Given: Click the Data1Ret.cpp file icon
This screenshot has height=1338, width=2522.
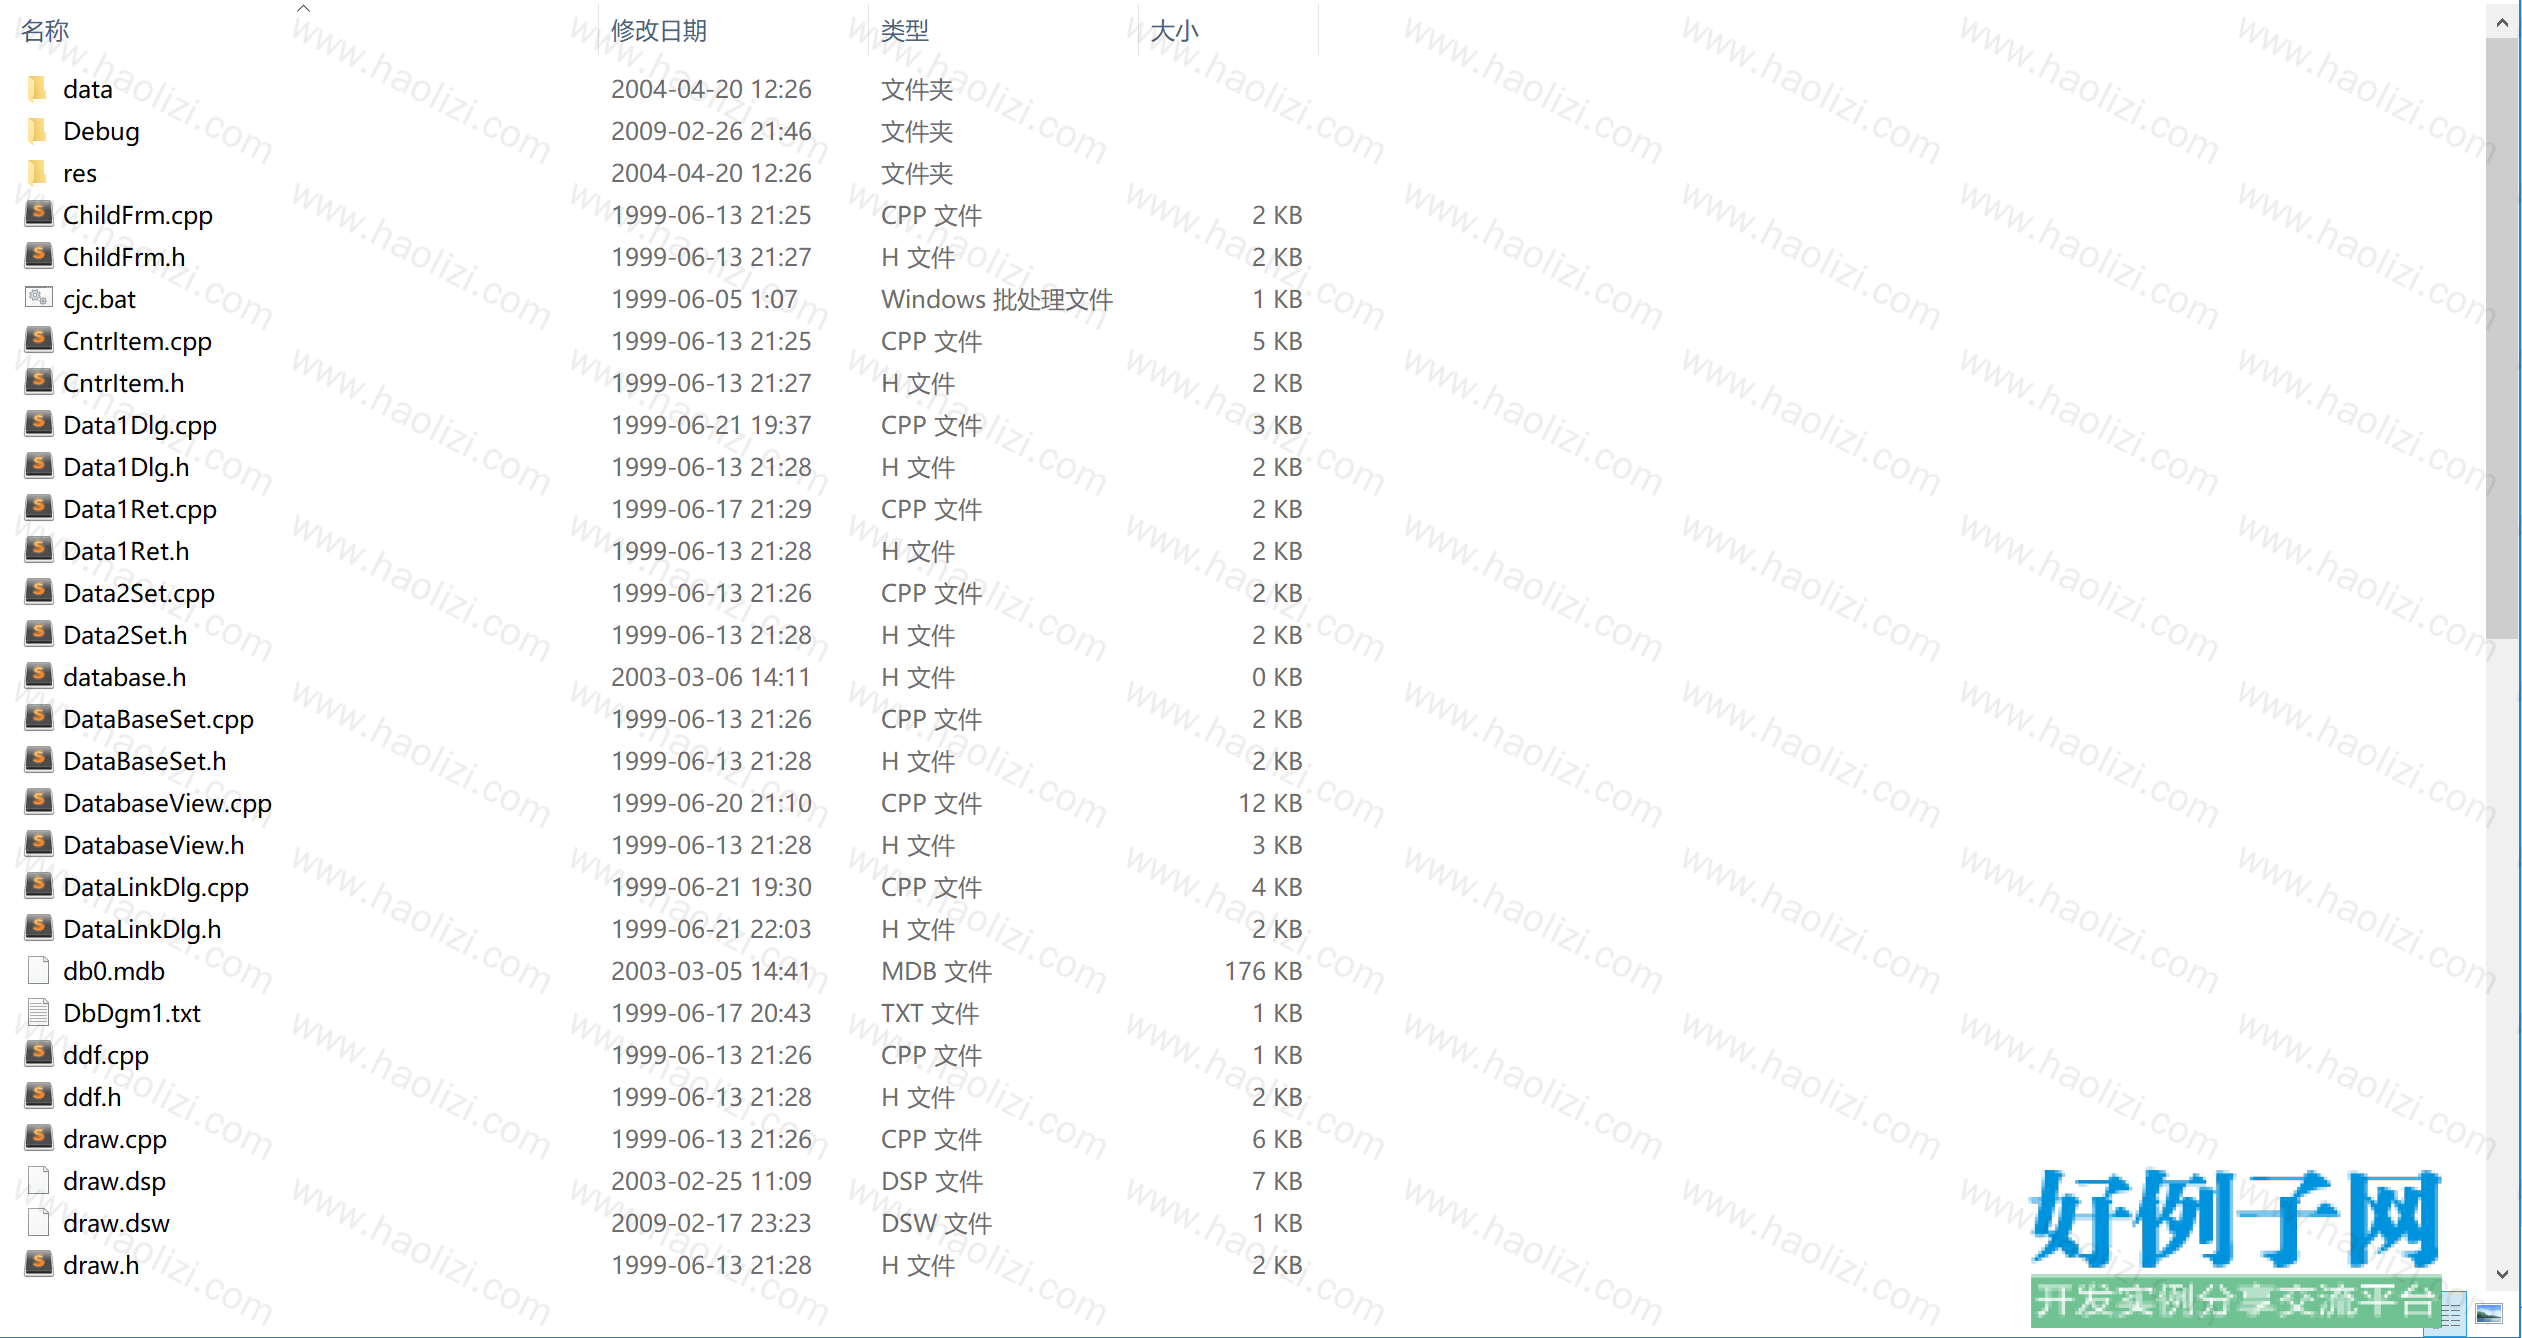Looking at the screenshot, I should click(x=38, y=508).
